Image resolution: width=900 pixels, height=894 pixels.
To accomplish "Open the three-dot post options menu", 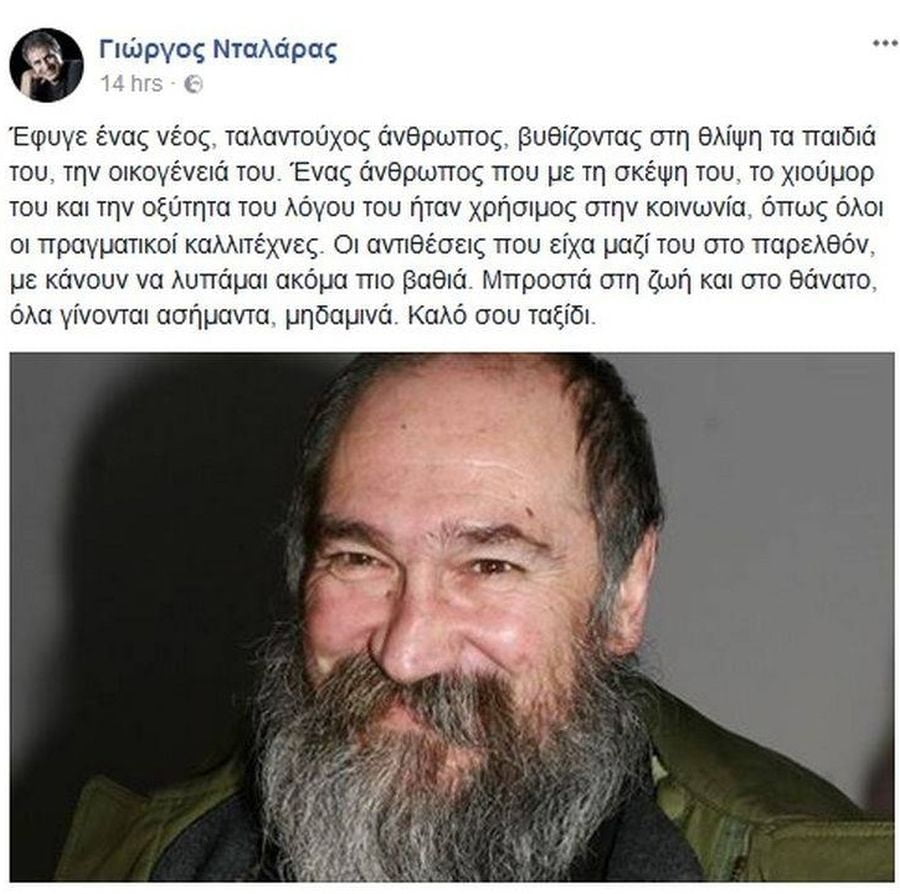I will [x=885, y=44].
